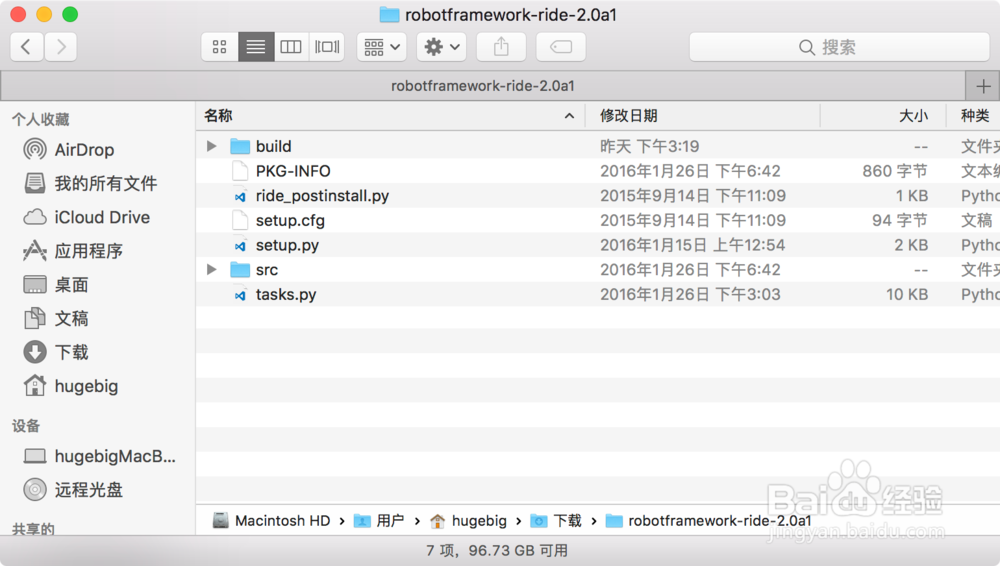Viewport: 1000px width, 566px height.
Task: Click 用户 in the path bar
Action: (379, 521)
